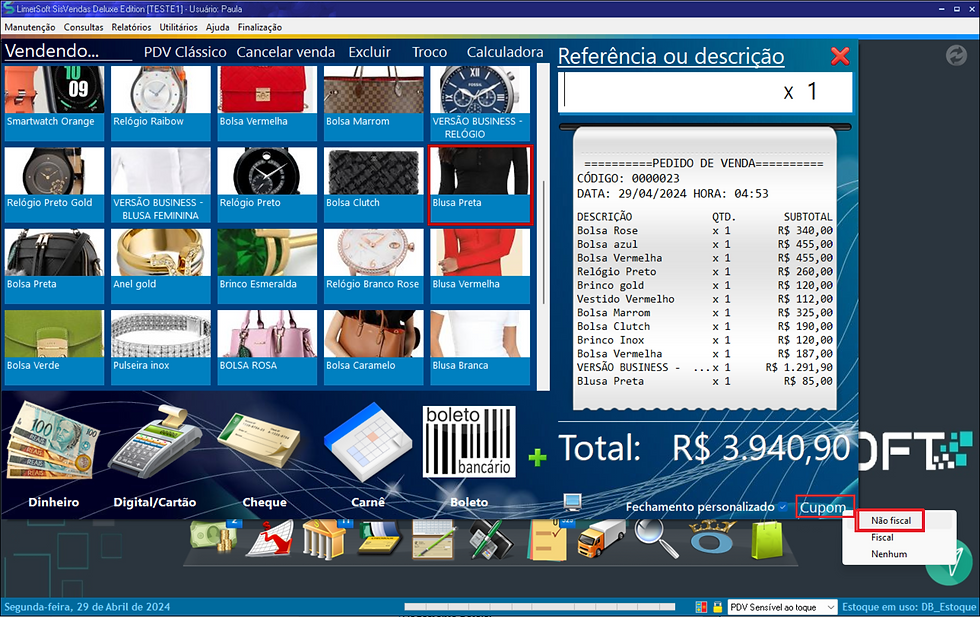Click the green shopping bag icon
The image size is (980, 617).
coord(768,540)
